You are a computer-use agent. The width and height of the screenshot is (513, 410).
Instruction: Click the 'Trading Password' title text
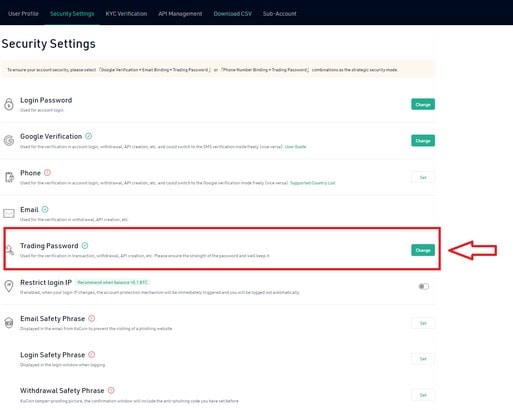click(49, 246)
